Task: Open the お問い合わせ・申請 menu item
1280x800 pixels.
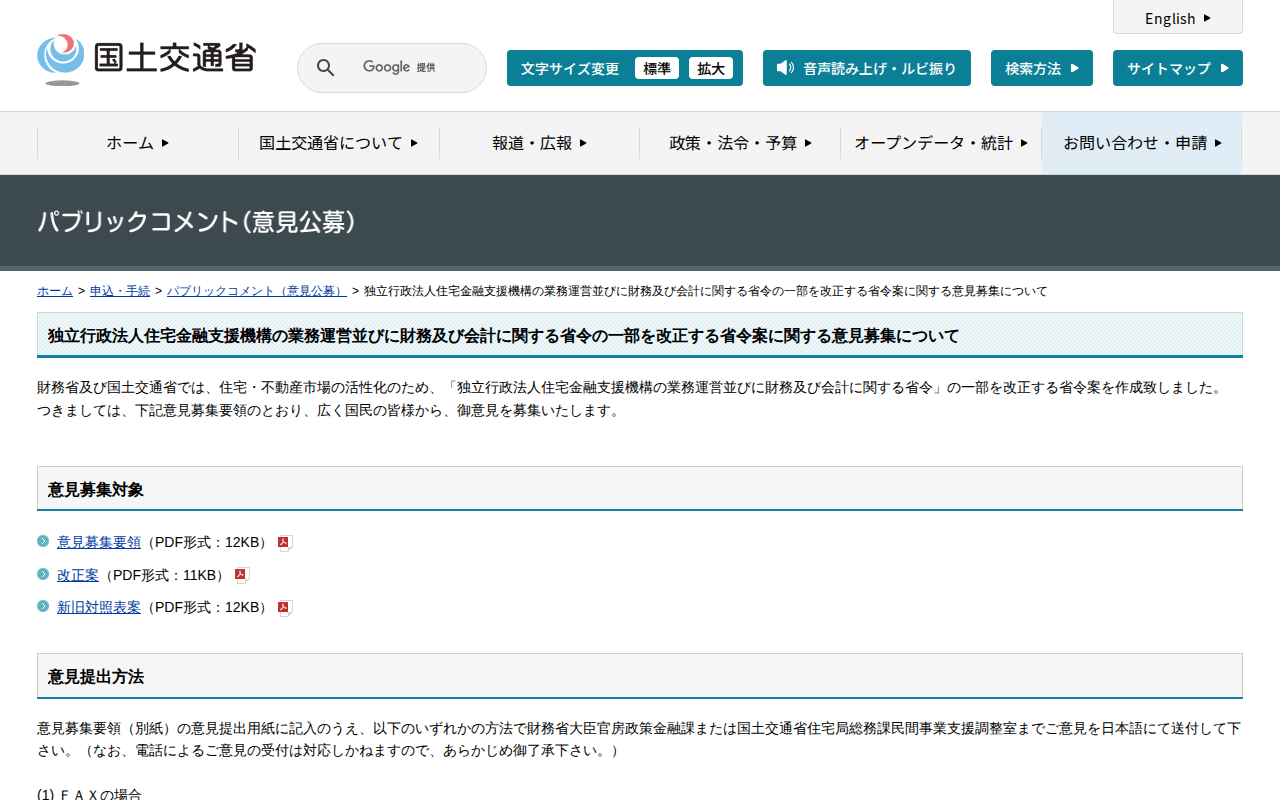Action: 1141,143
